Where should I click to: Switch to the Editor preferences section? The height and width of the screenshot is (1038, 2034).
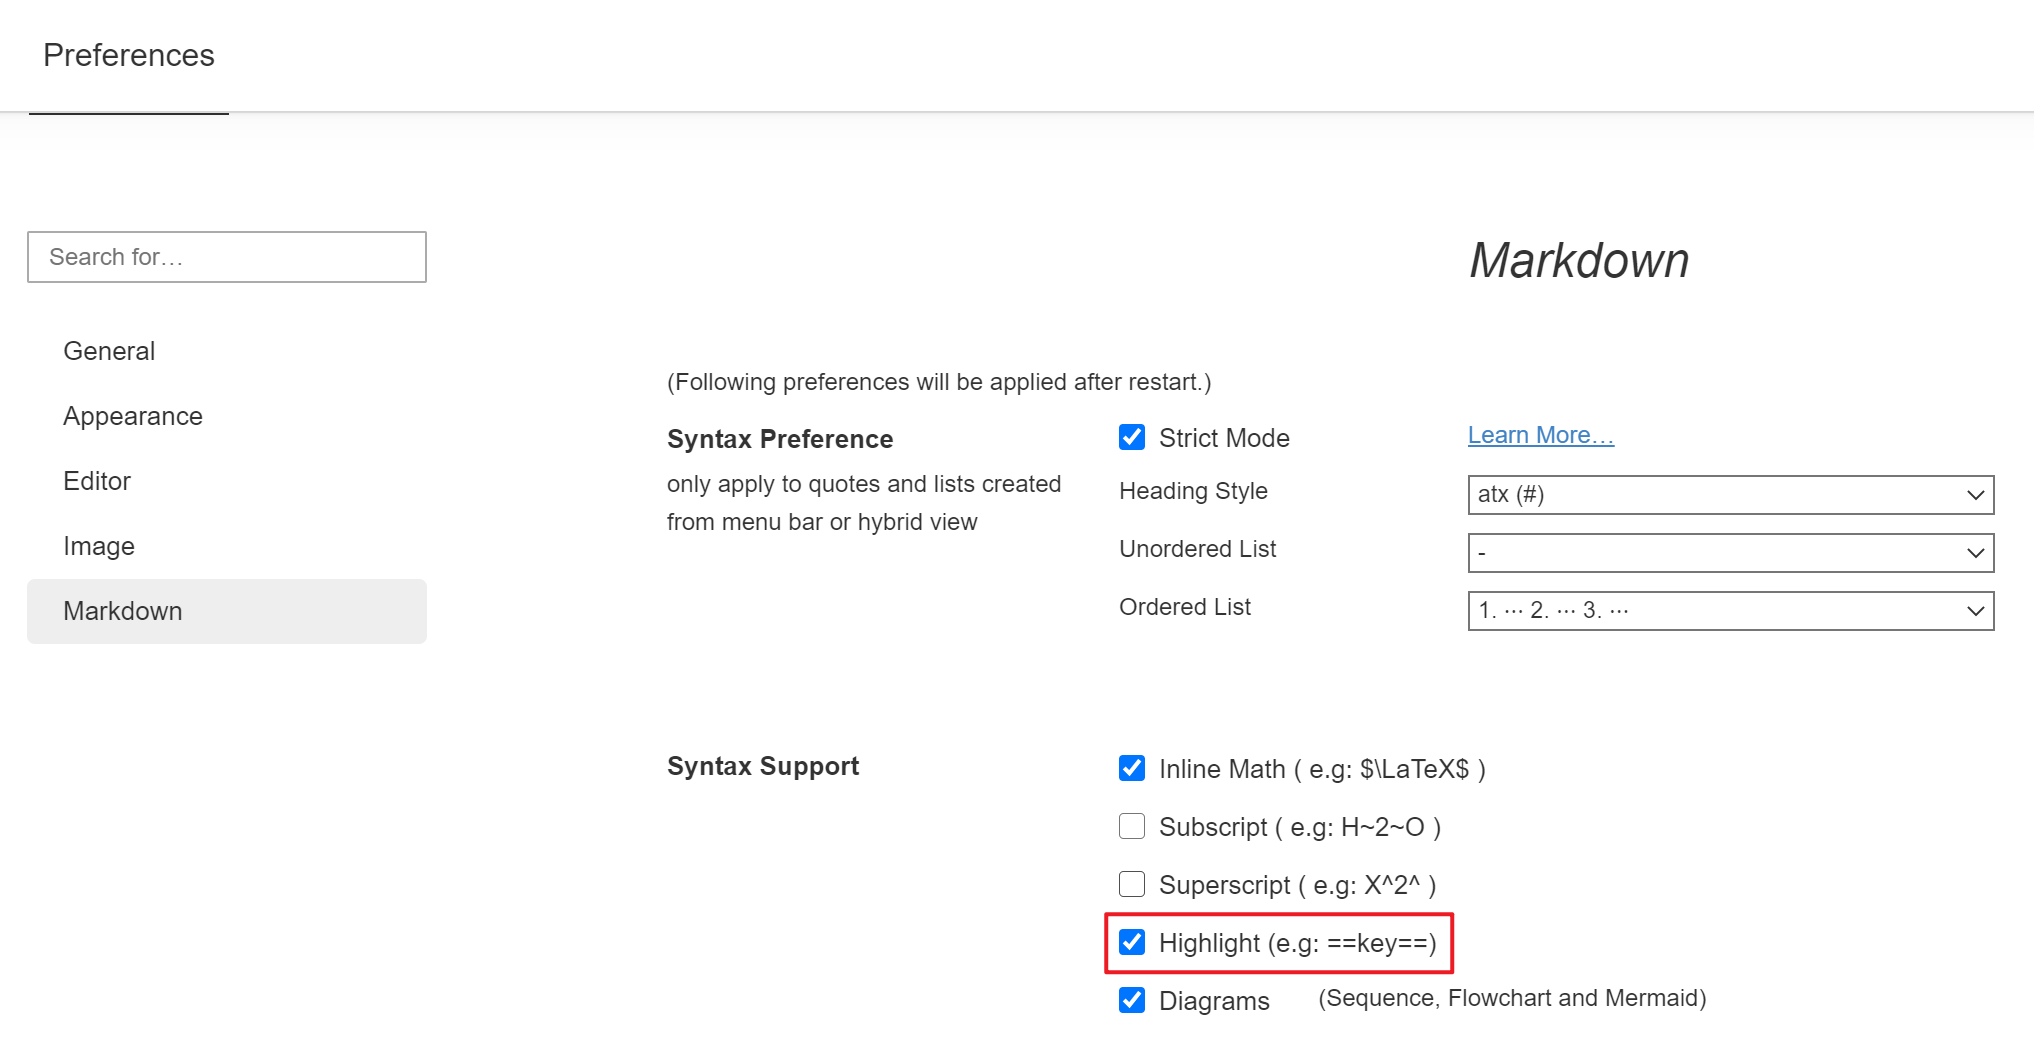227,481
